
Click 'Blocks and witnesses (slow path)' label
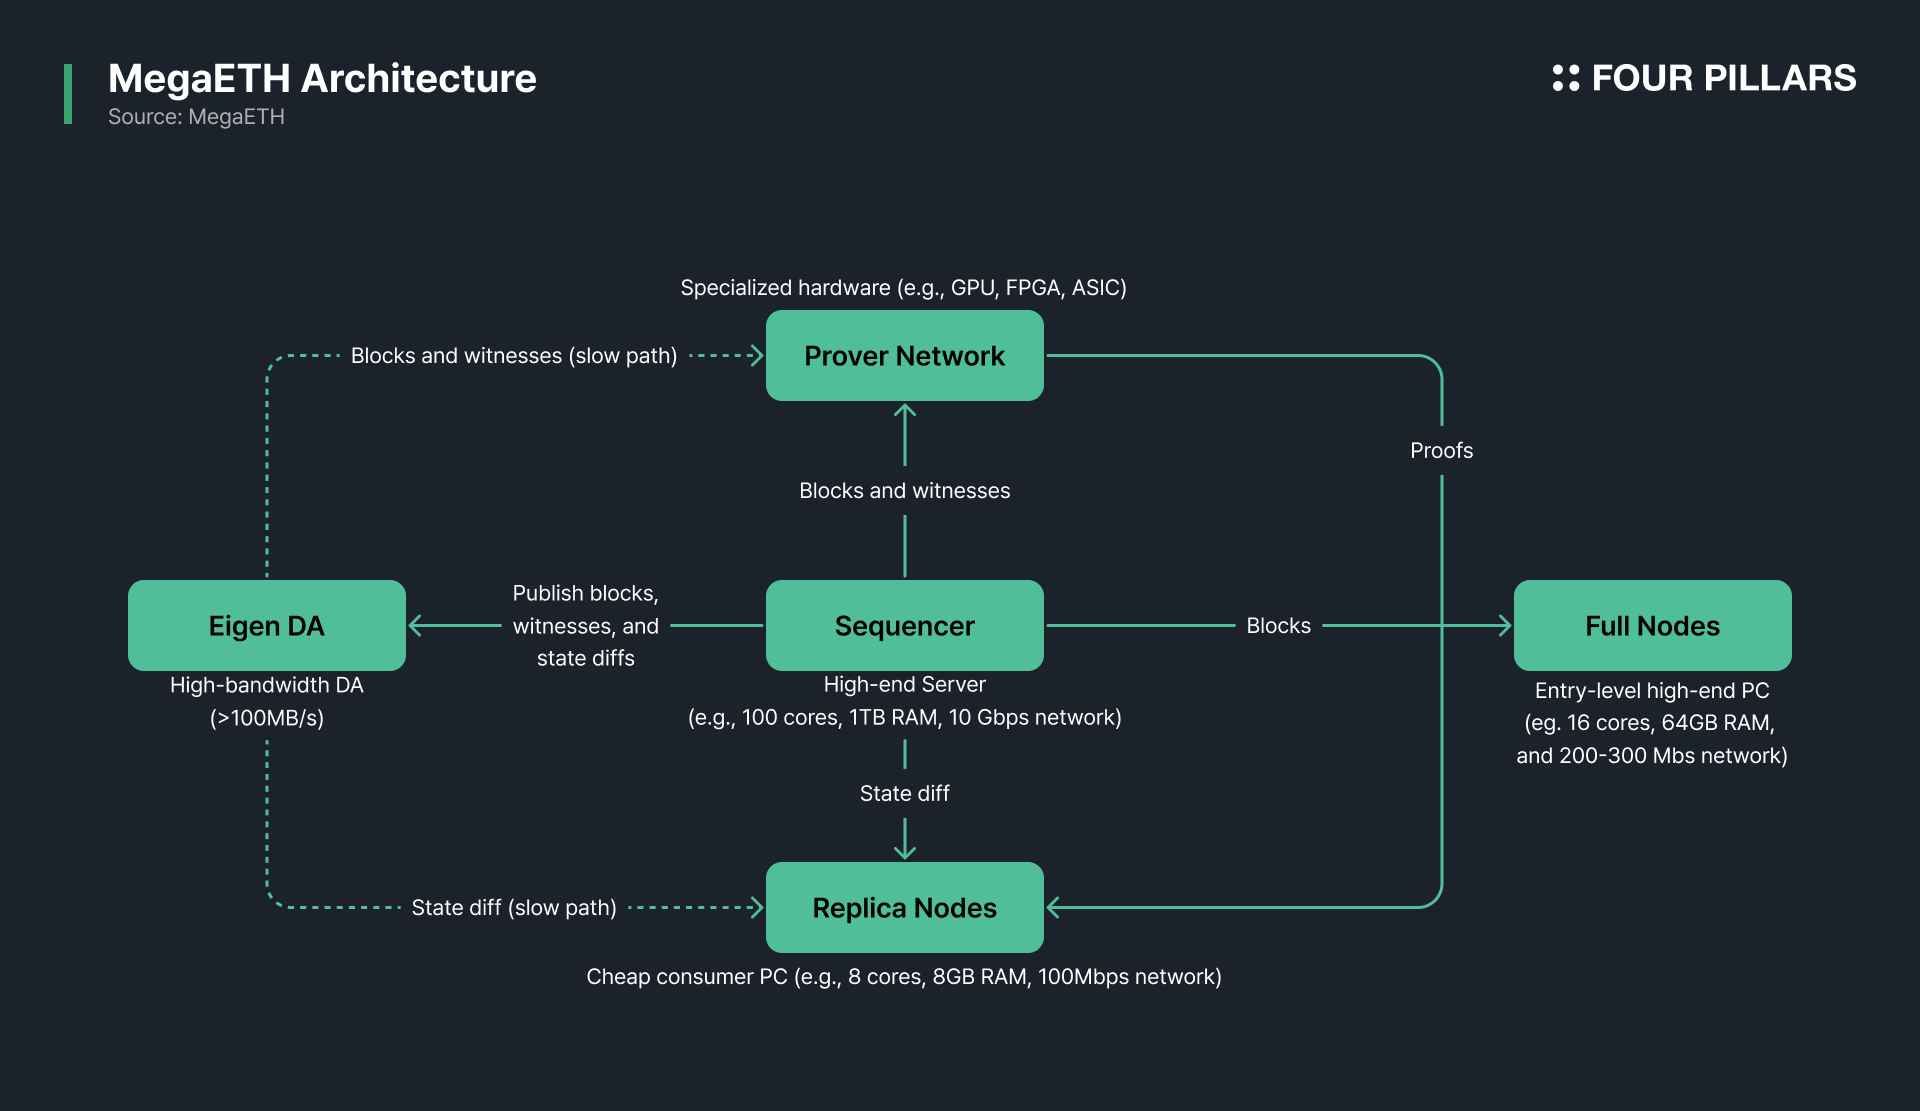tap(514, 356)
